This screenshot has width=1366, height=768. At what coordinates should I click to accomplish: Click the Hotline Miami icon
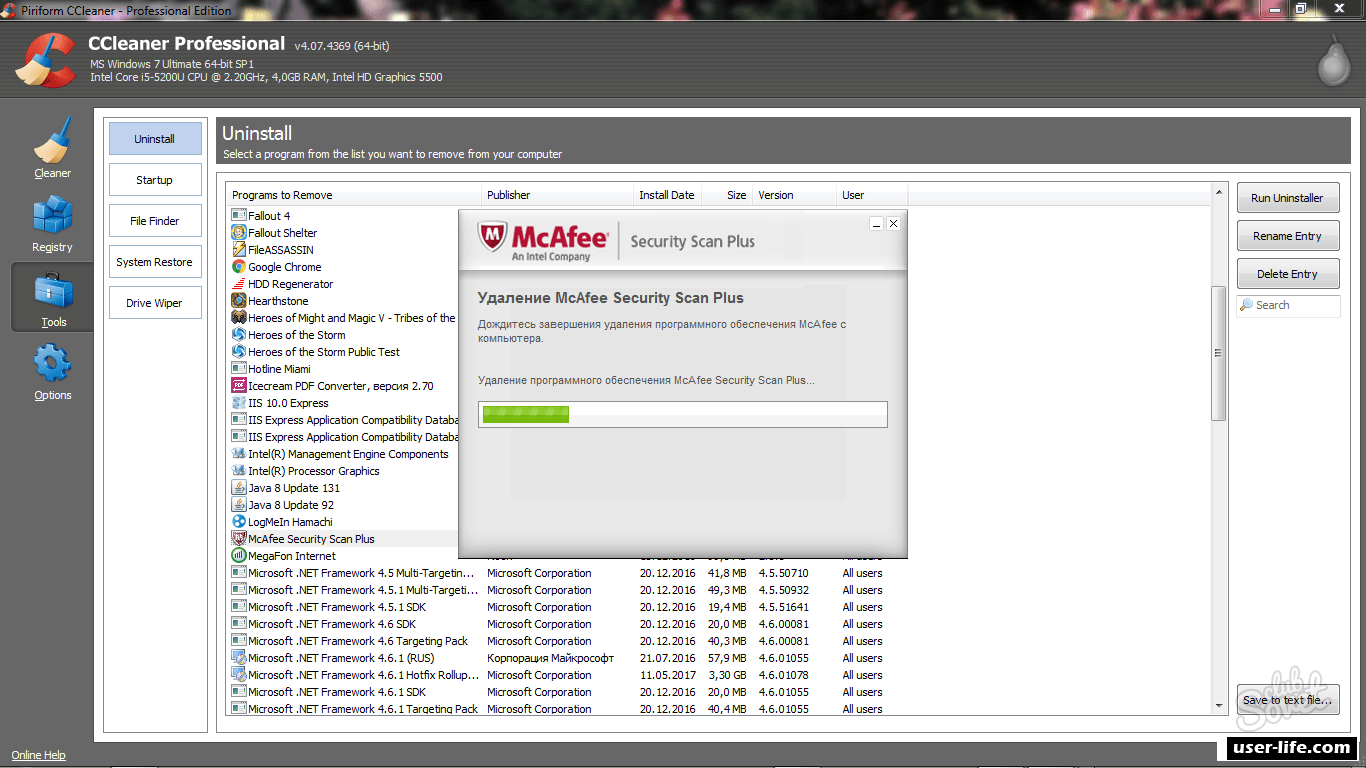(x=239, y=369)
